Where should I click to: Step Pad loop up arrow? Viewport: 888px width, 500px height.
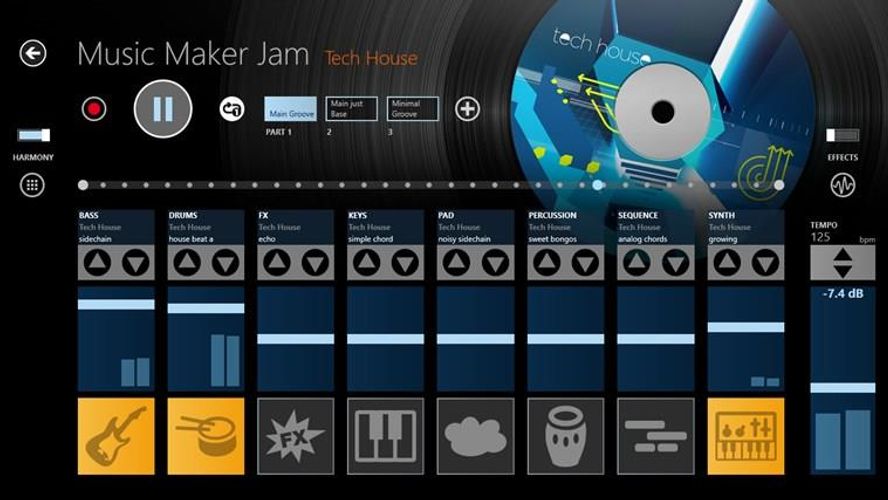[x=457, y=263]
